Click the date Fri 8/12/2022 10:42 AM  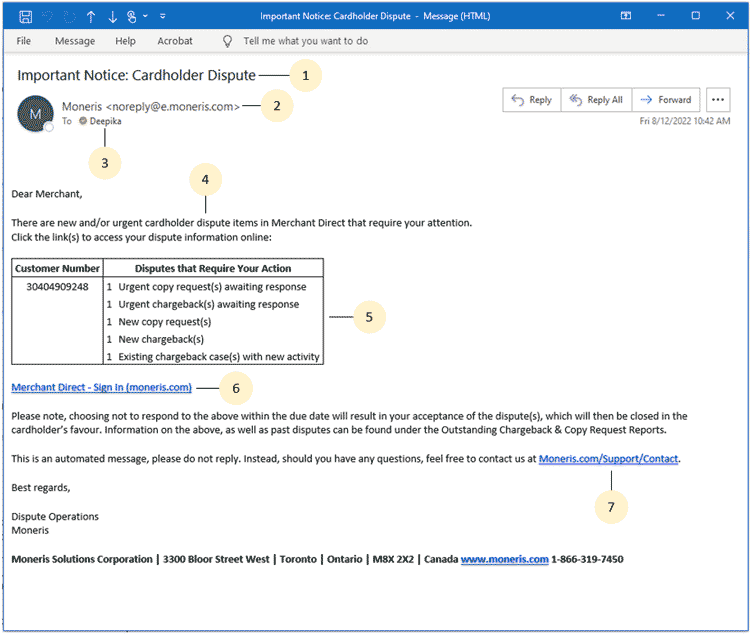tap(685, 121)
